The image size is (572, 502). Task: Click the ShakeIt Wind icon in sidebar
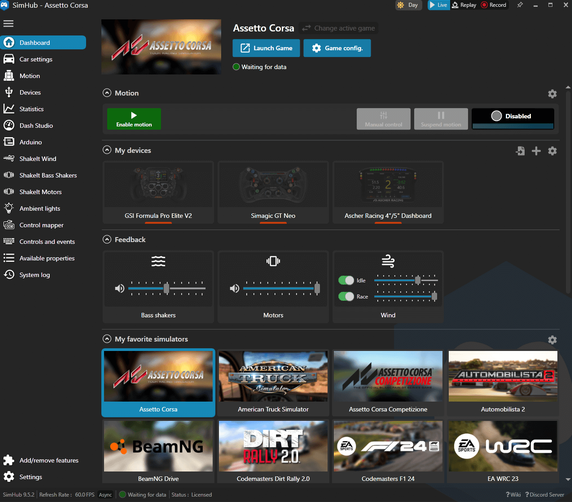(x=9, y=158)
